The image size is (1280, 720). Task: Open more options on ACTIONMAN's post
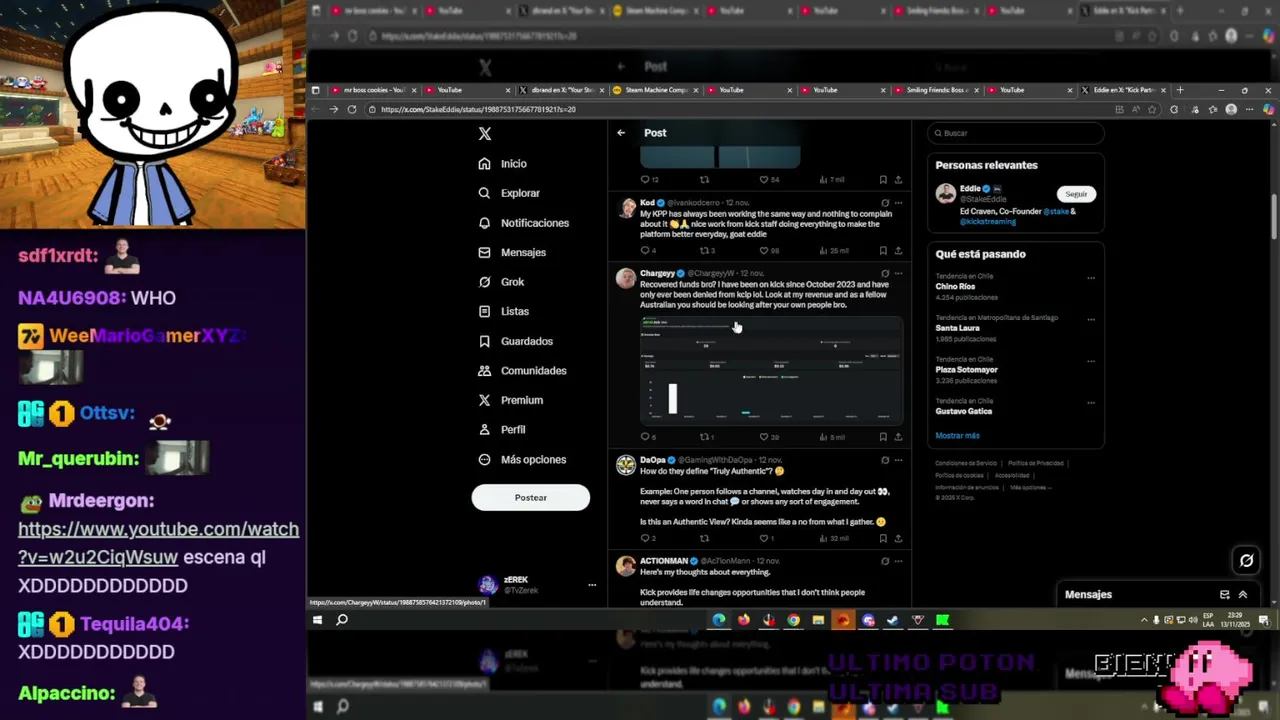898,561
